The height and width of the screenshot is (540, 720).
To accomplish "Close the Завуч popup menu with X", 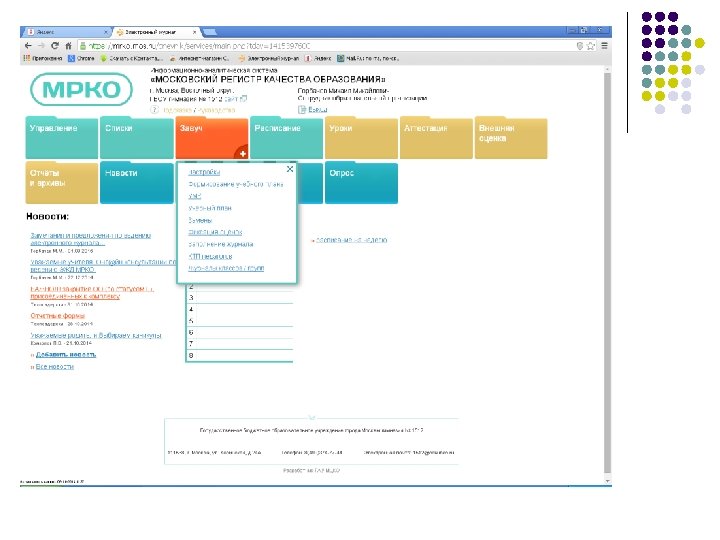I will [x=290, y=169].
